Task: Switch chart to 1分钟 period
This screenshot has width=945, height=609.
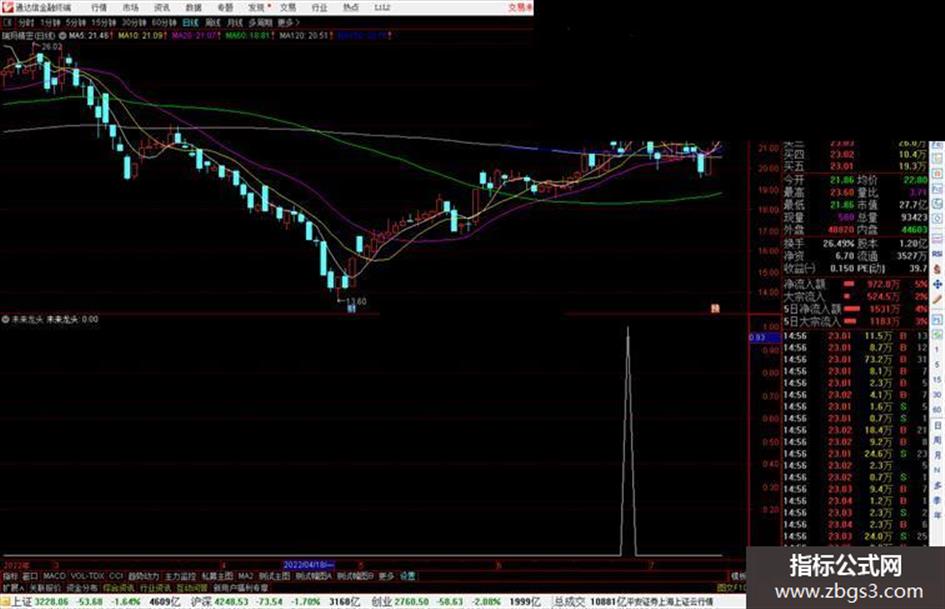Action: pos(50,22)
